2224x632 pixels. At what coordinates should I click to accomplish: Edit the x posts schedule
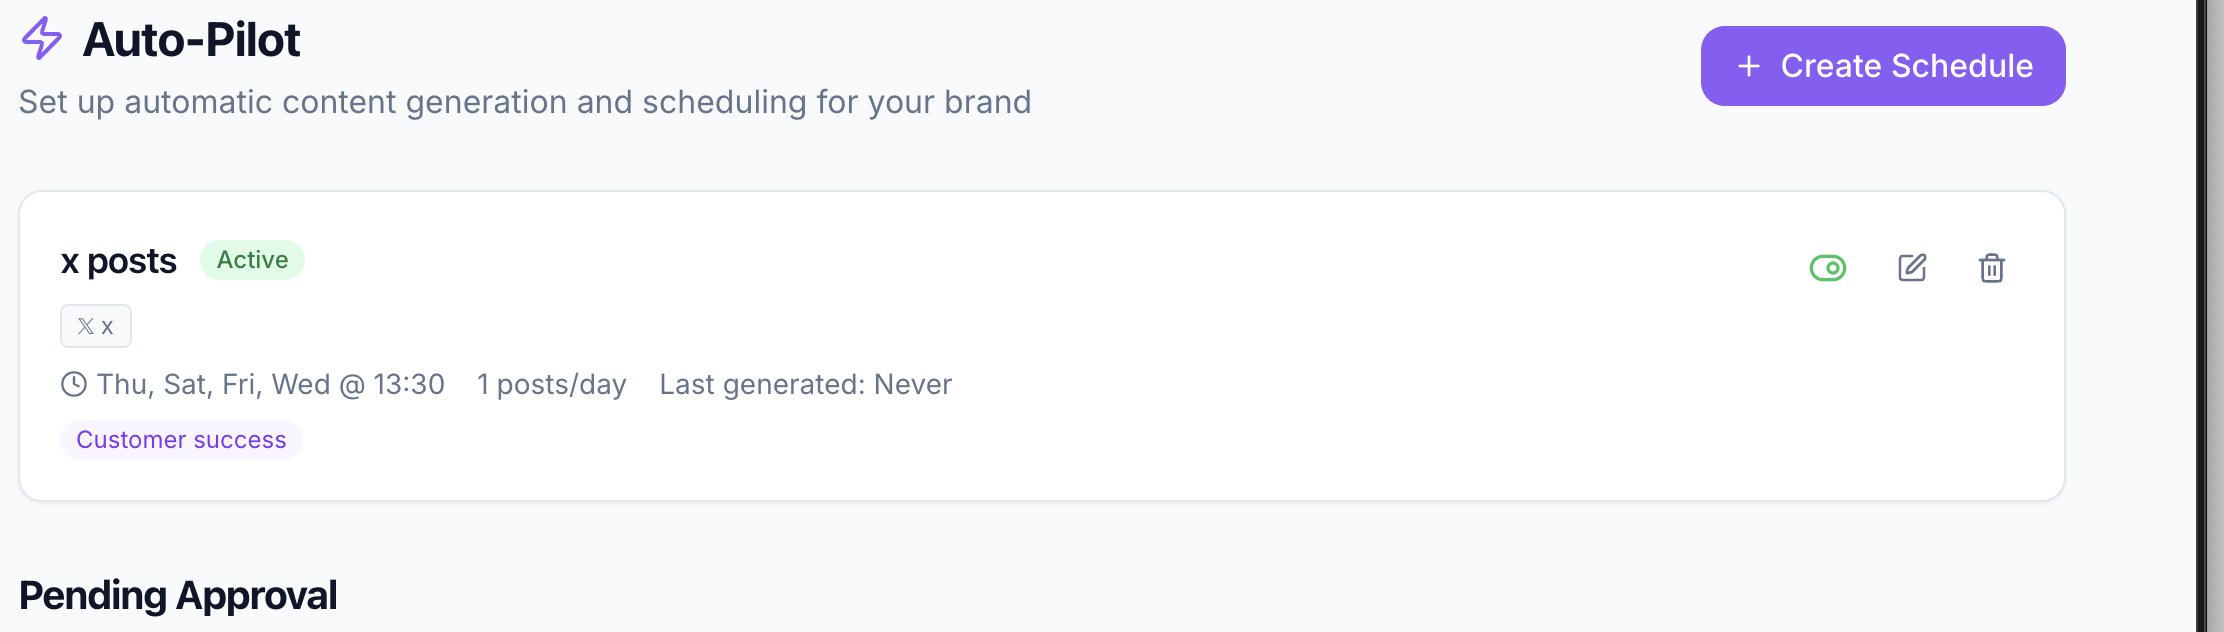[1912, 268]
